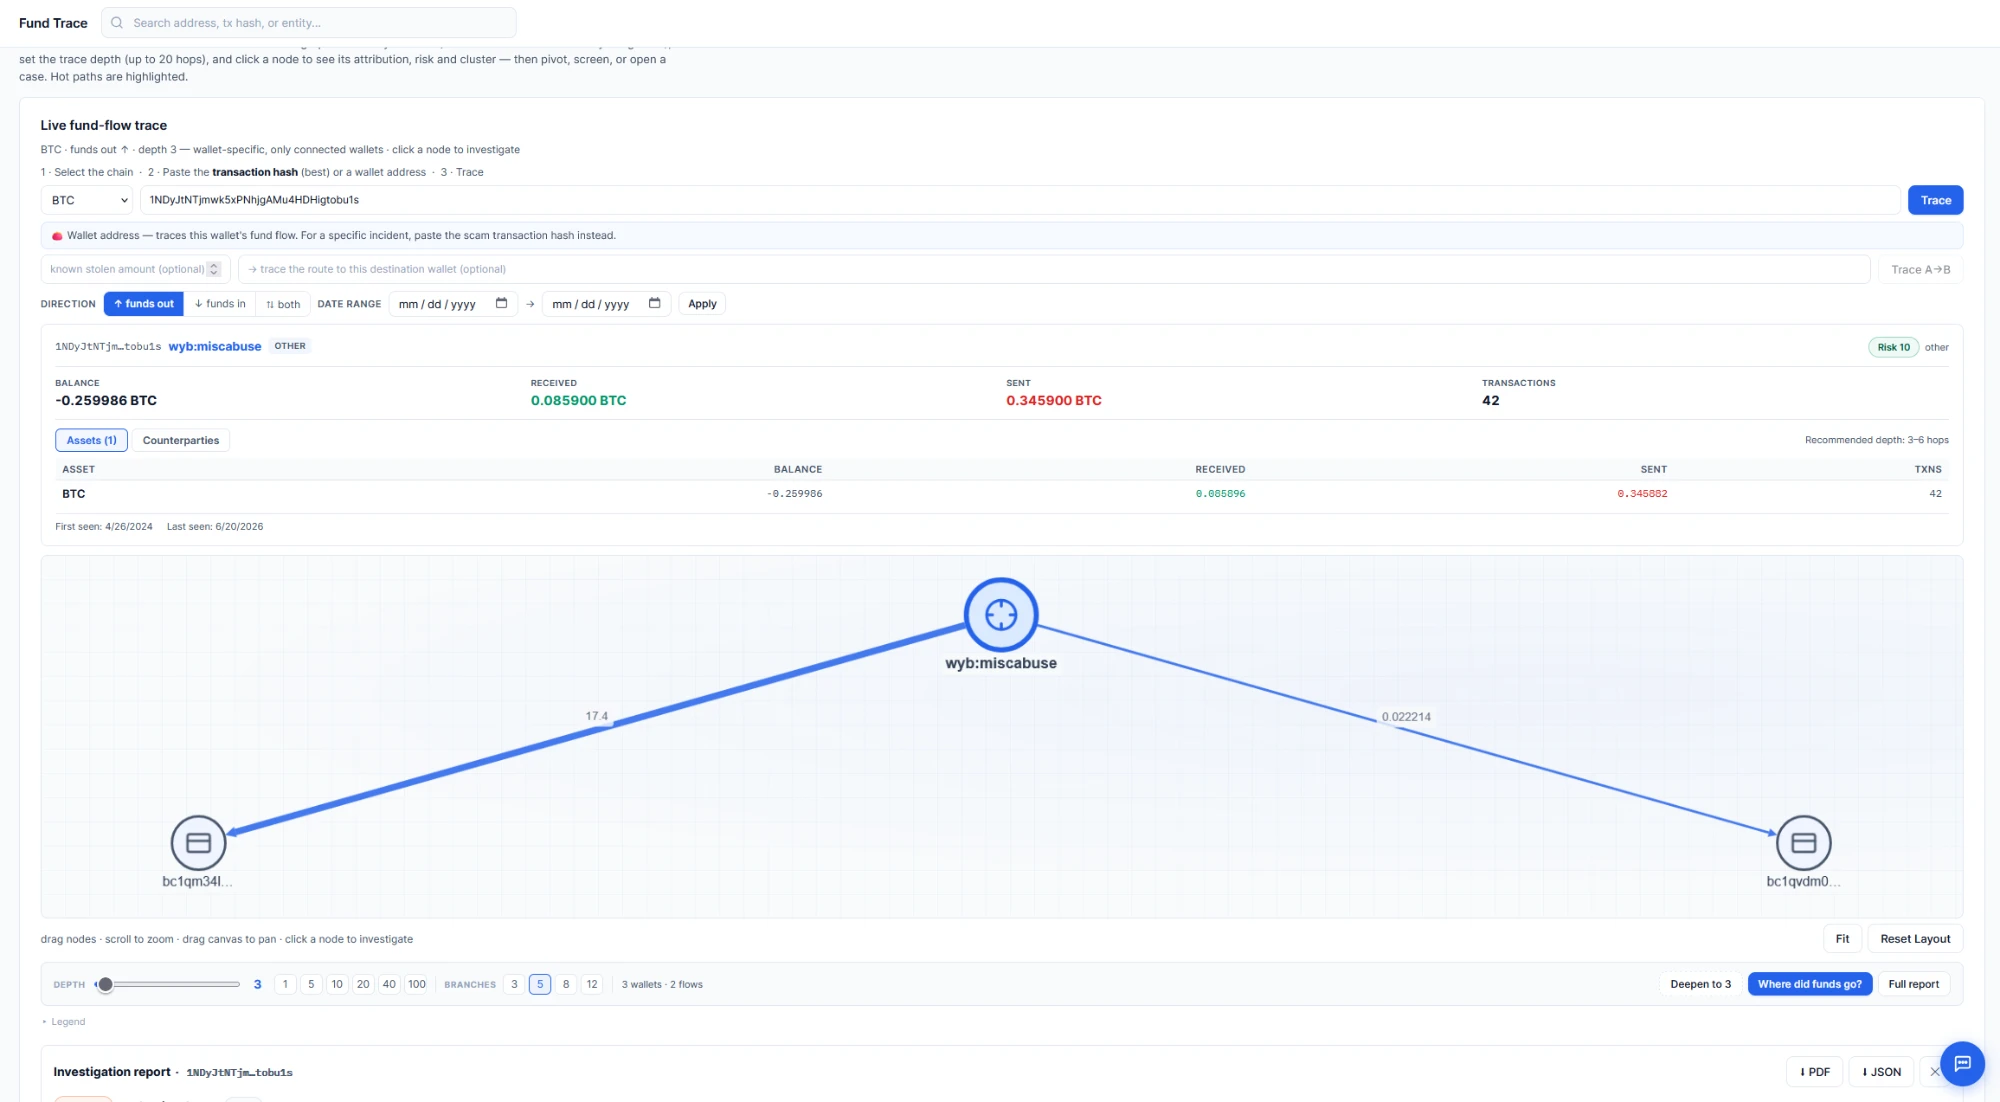Open the chat support bubble
The width and height of the screenshot is (2000, 1102).
coord(1962,1063)
